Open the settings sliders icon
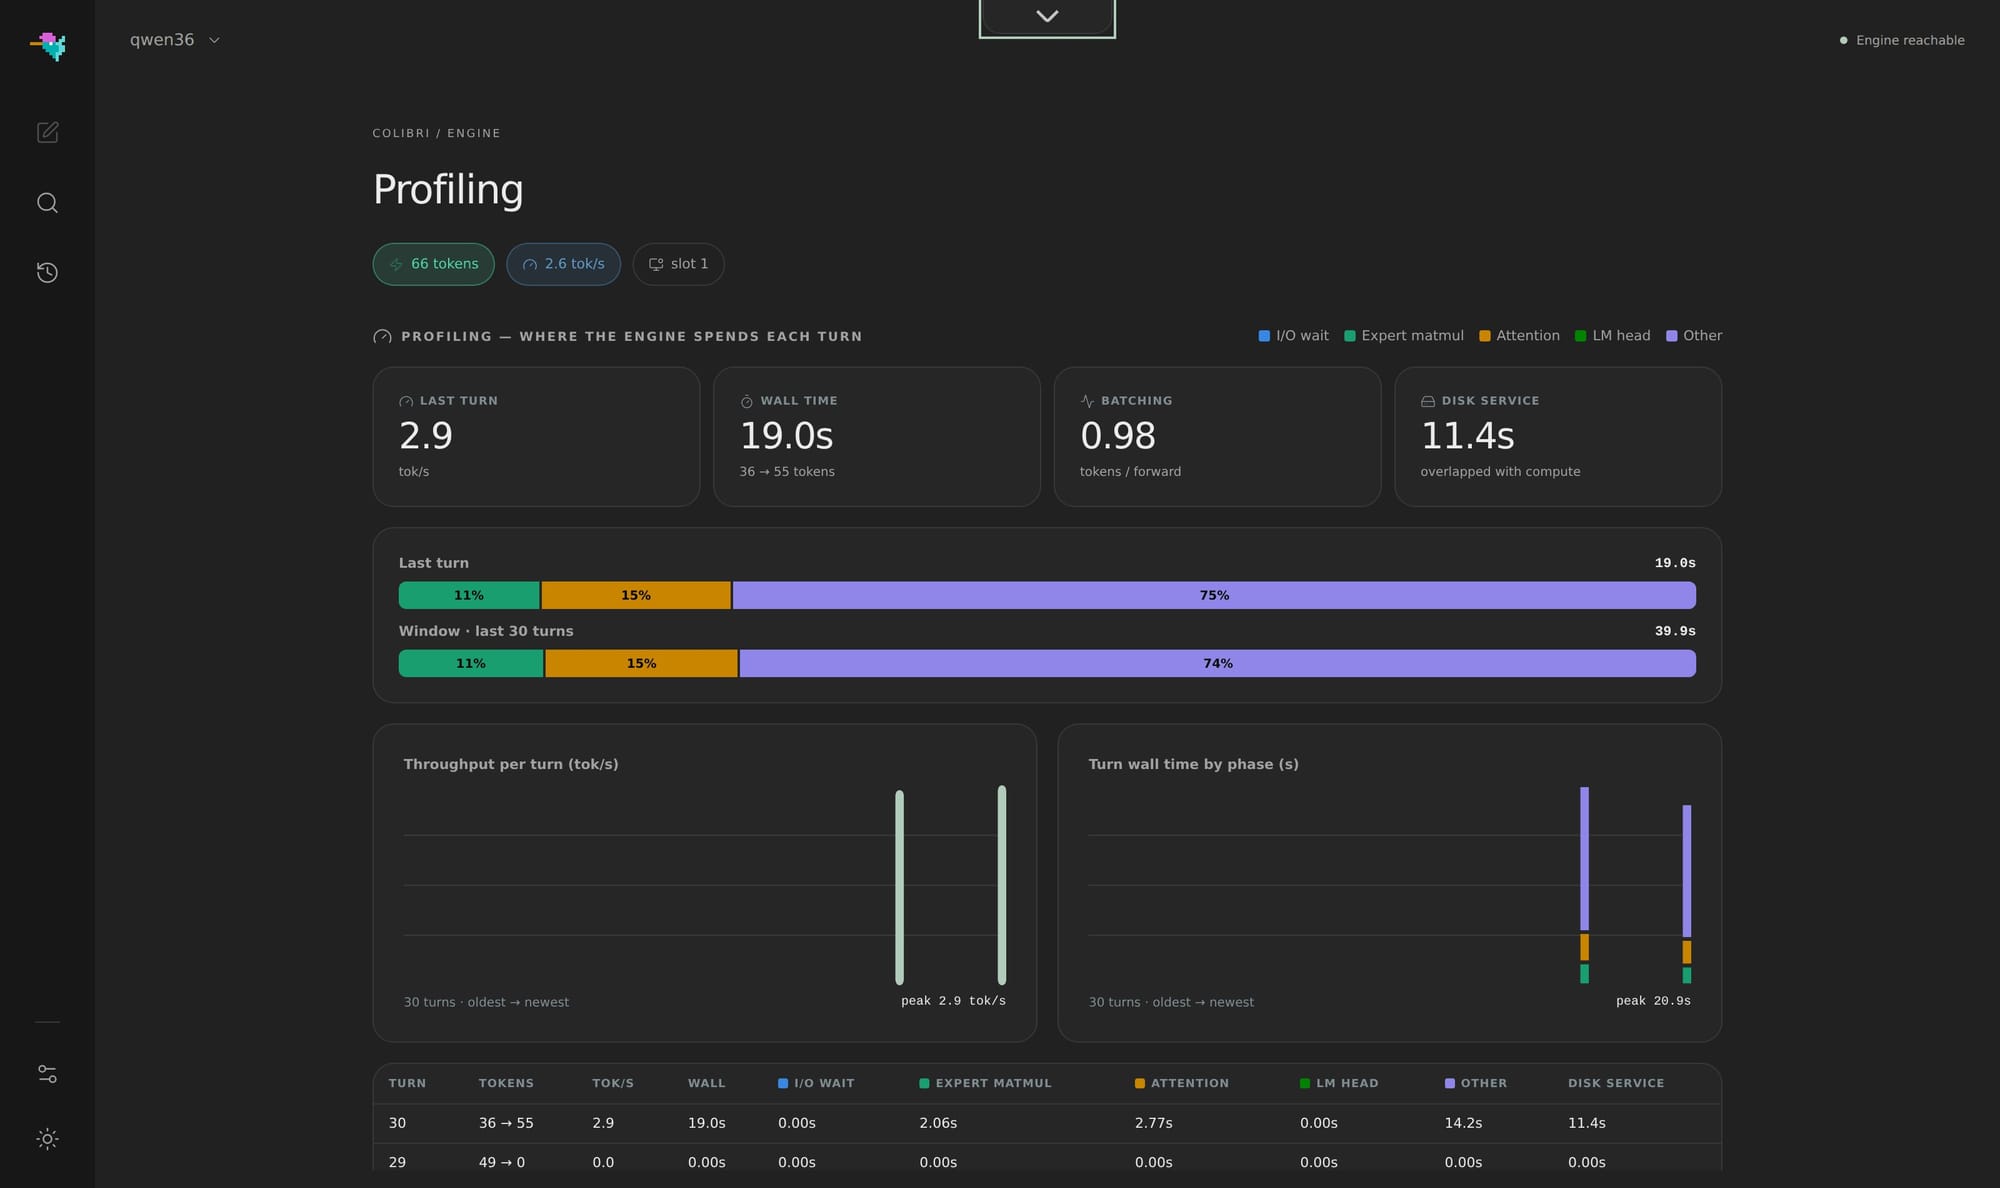This screenshot has height=1188, width=2000. 47,1074
